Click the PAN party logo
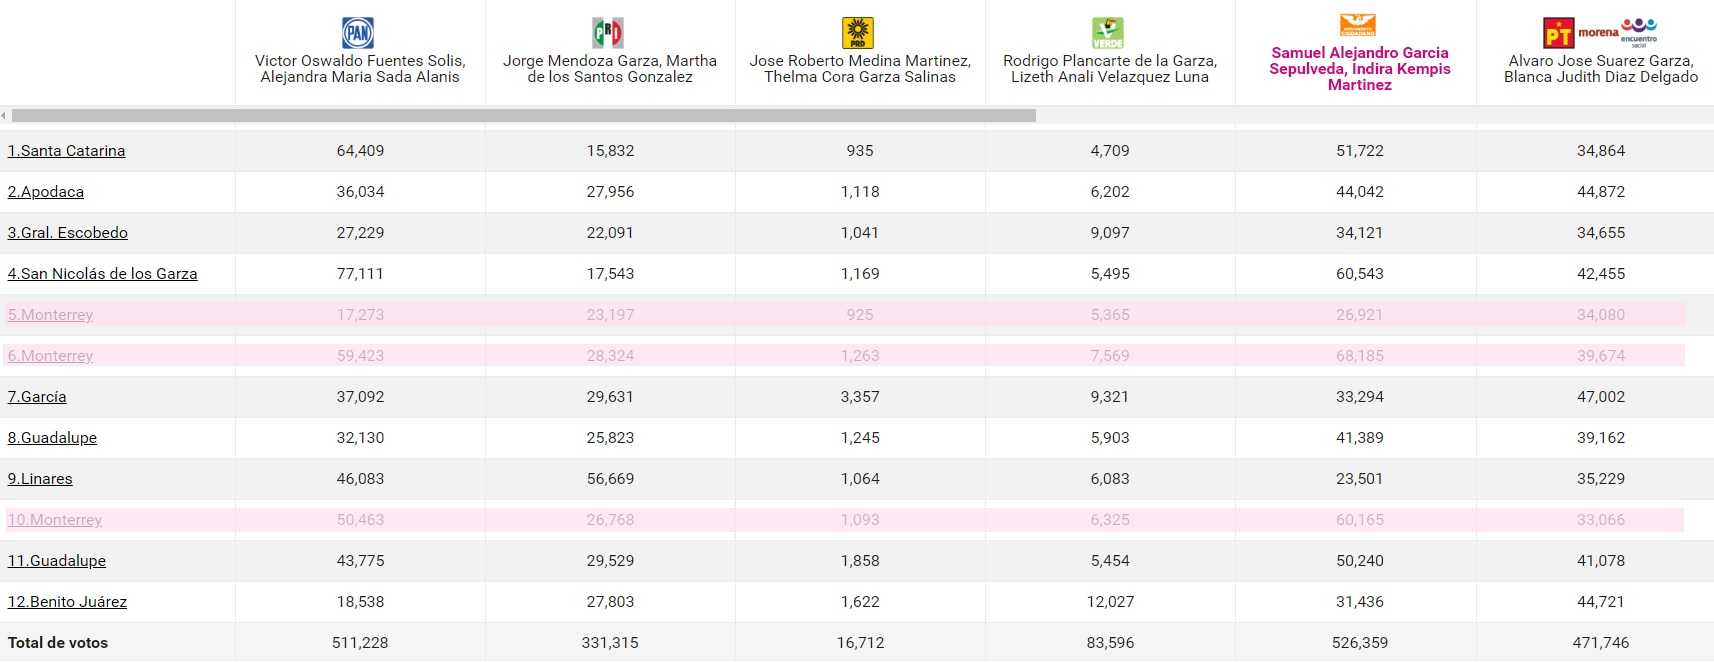This screenshot has width=1714, height=662. click(x=358, y=33)
